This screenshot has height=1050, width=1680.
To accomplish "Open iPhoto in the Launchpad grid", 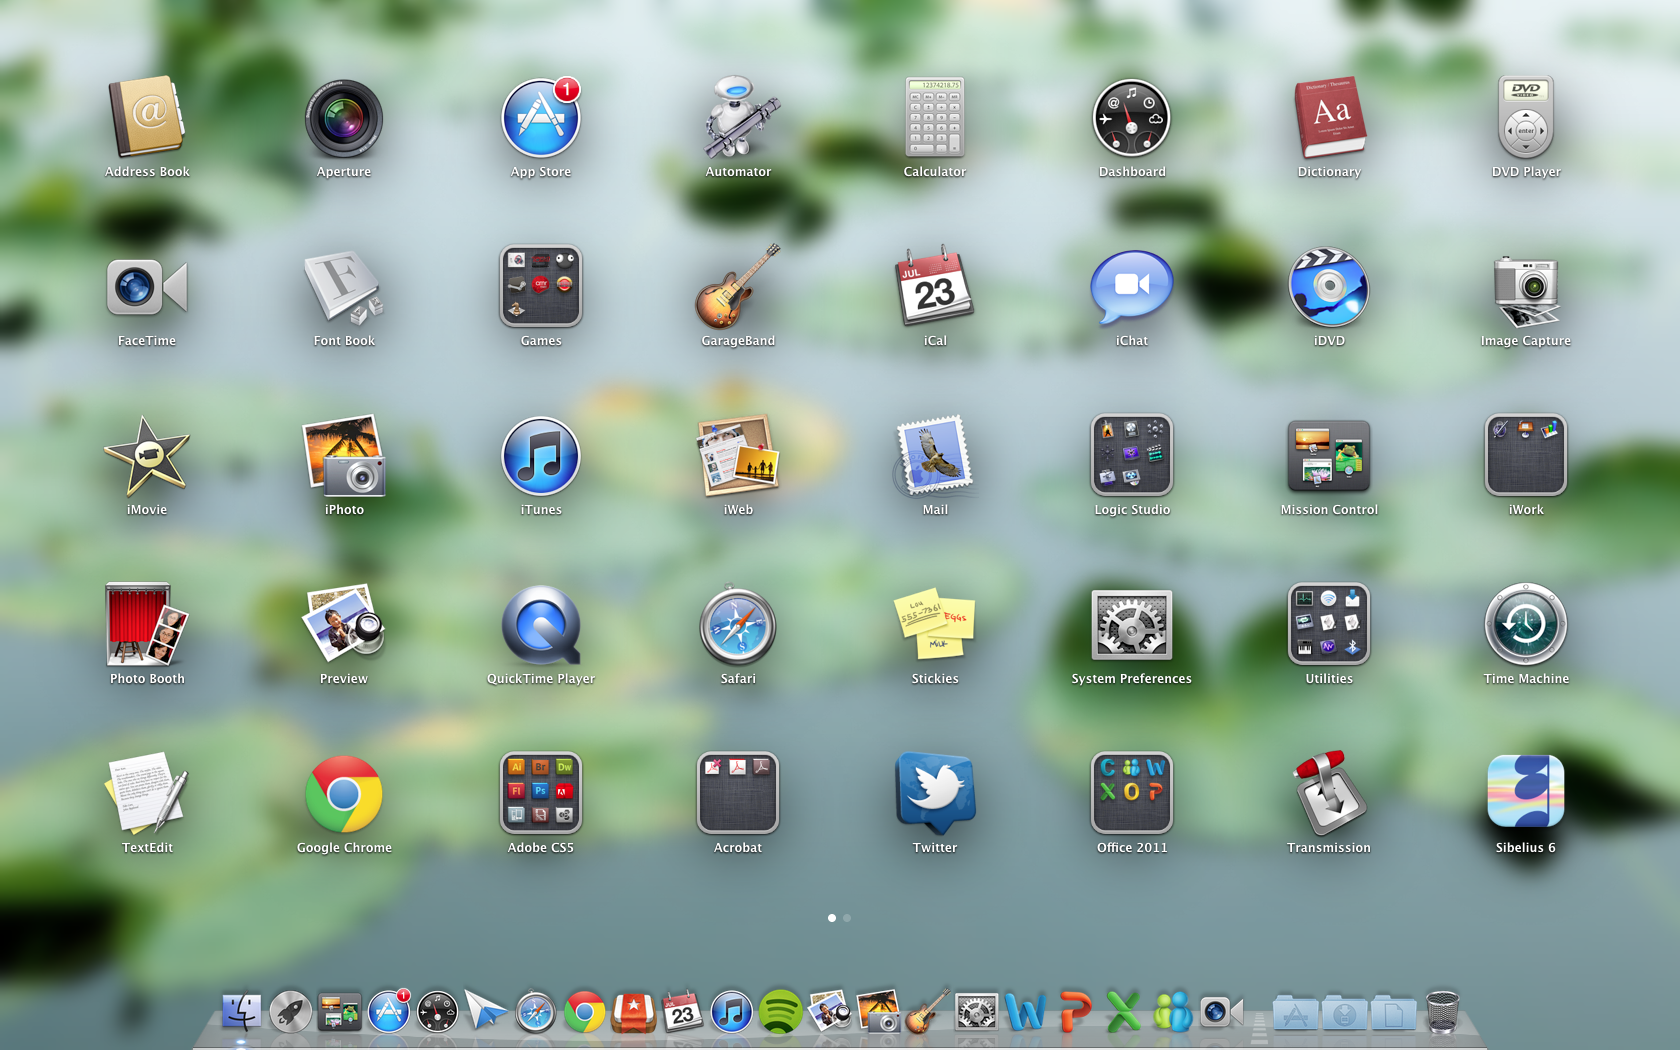I will [344, 456].
